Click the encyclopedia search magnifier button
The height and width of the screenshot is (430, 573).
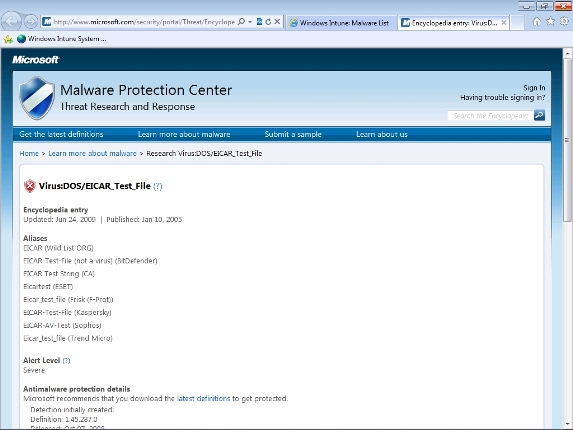point(539,115)
